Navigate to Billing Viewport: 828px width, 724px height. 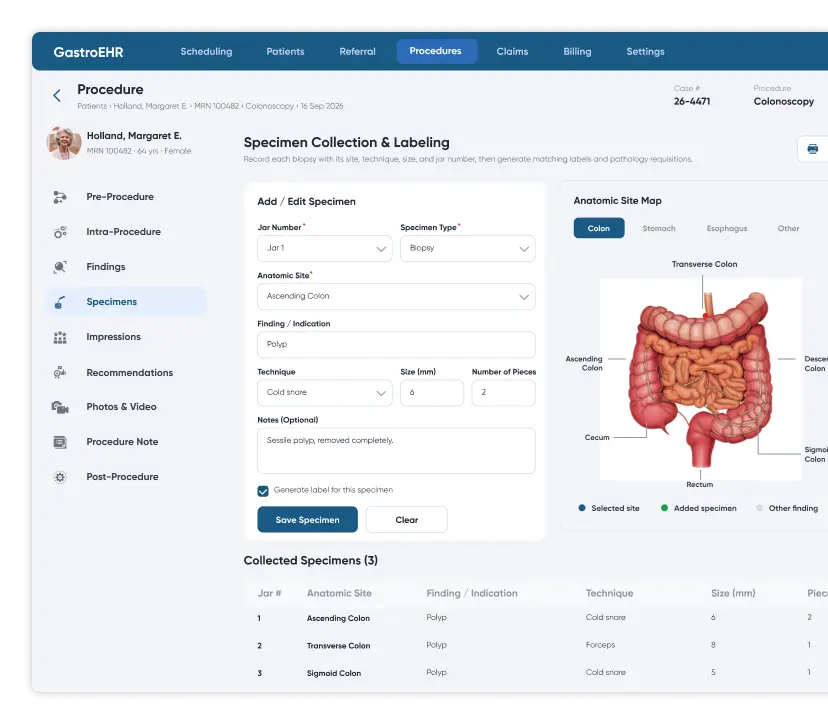577,52
